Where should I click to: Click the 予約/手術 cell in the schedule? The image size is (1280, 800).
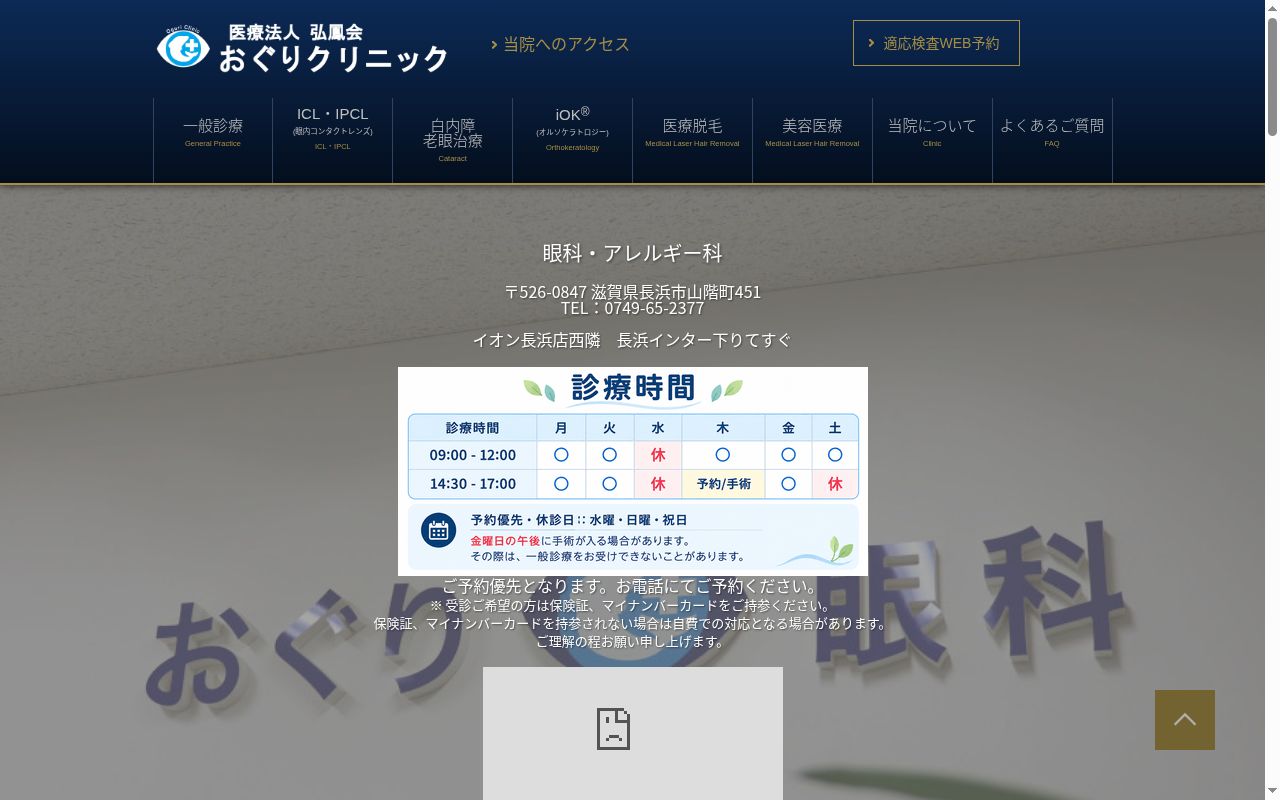[x=723, y=484]
